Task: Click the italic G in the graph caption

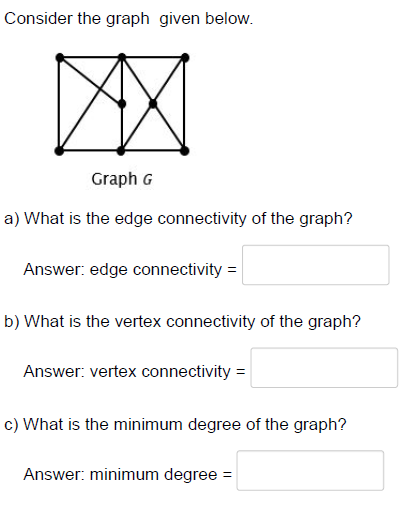Action: (148, 180)
